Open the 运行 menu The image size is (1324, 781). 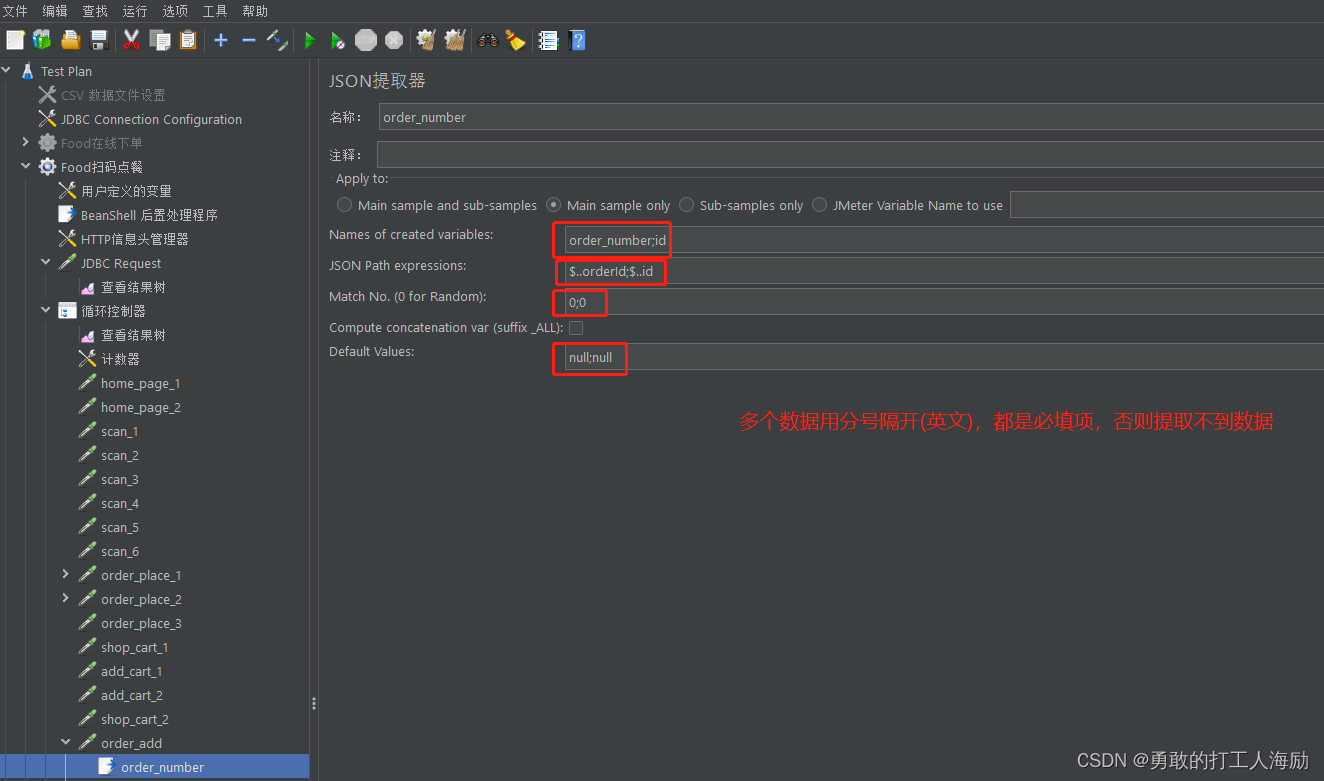(x=135, y=11)
